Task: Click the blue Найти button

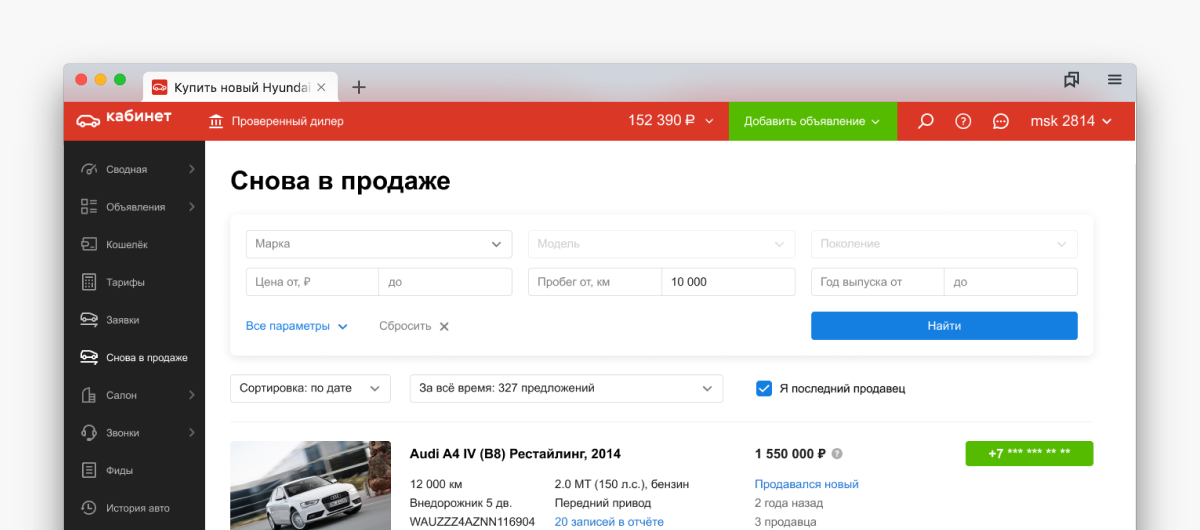Action: point(944,326)
